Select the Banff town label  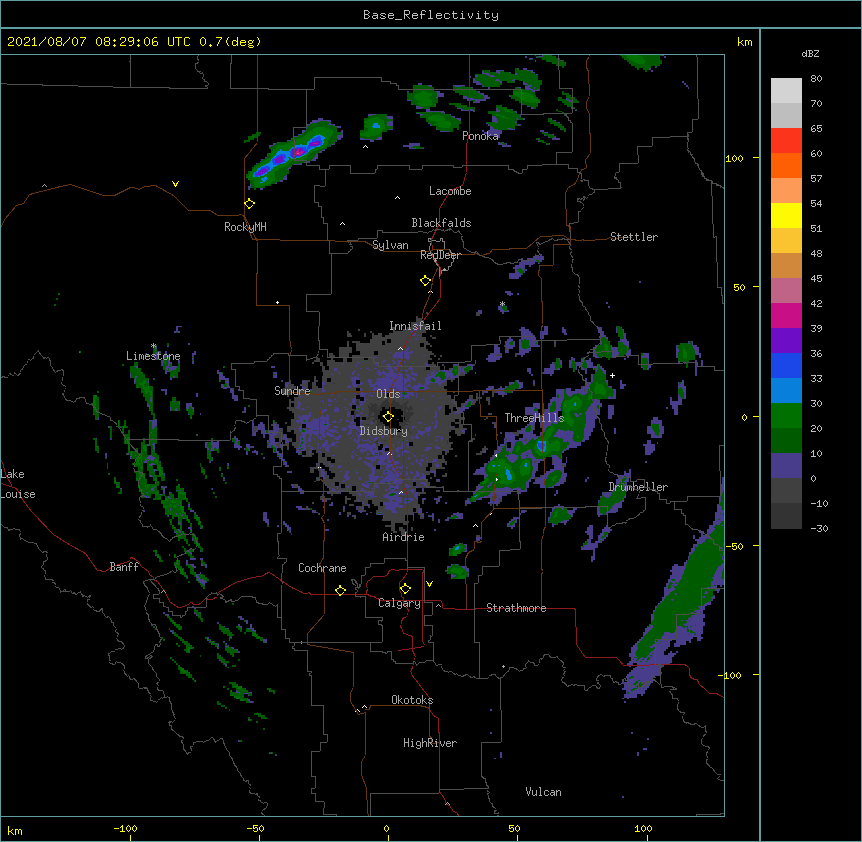pyautogui.click(x=124, y=567)
